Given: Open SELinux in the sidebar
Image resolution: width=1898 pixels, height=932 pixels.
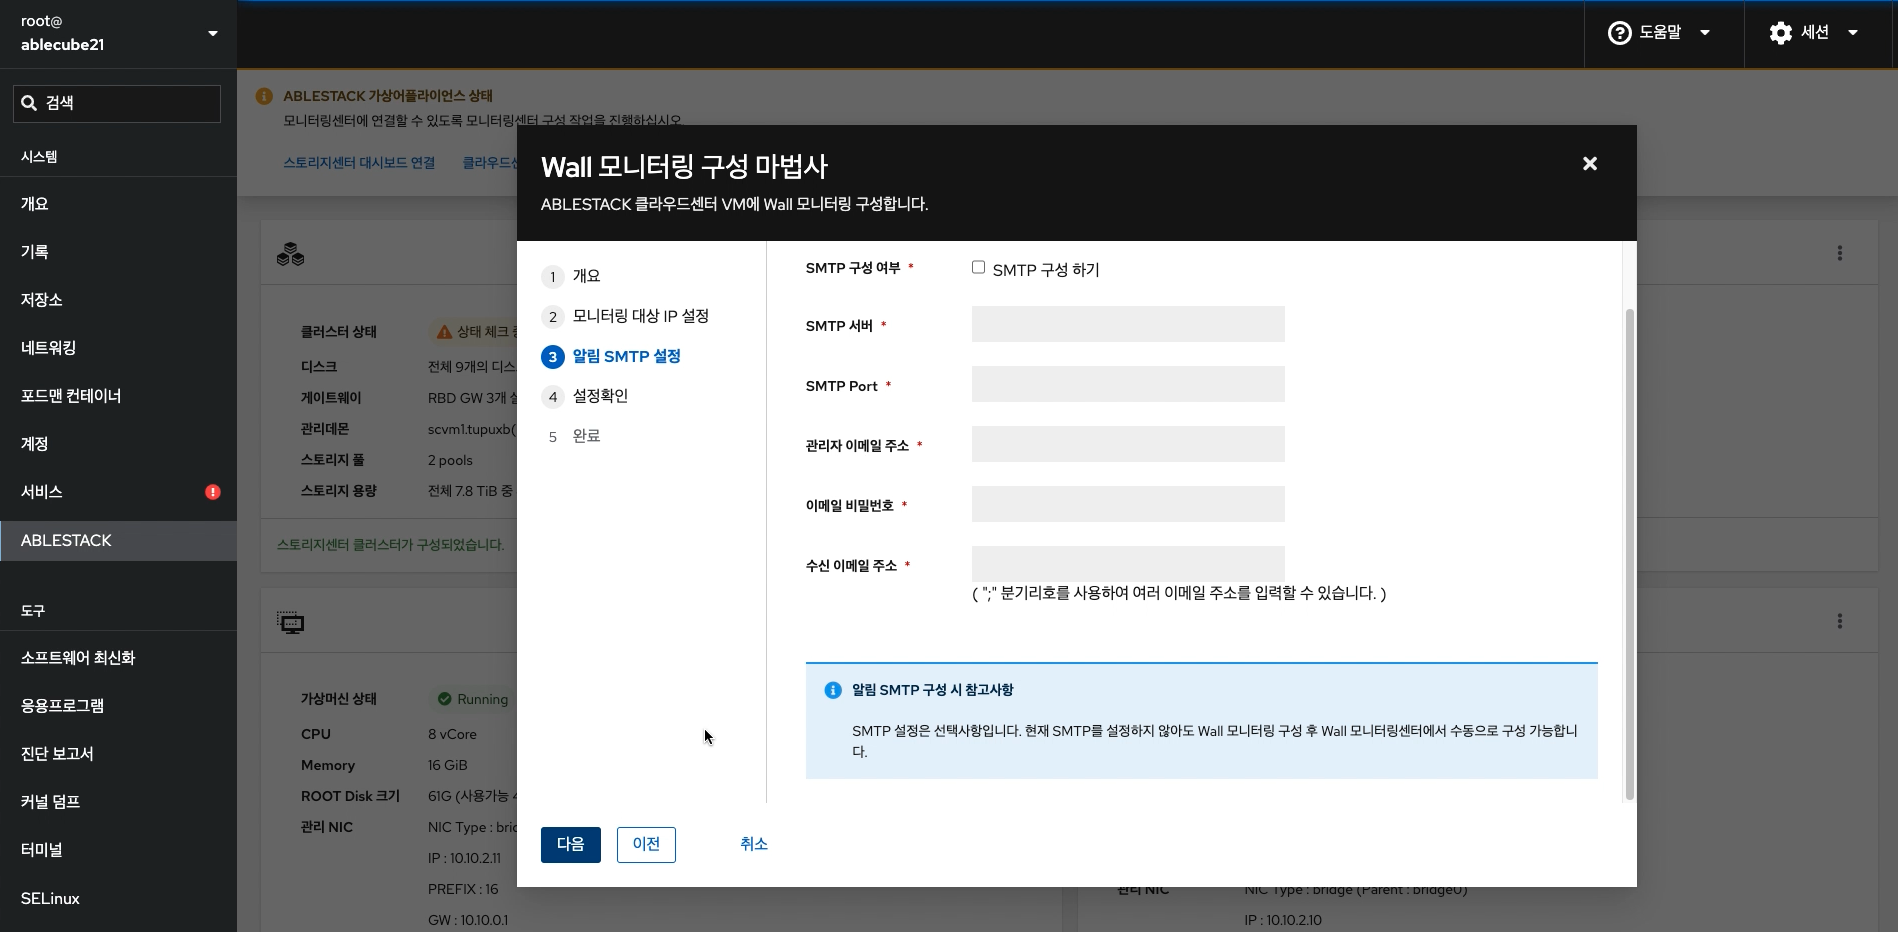Looking at the screenshot, I should 118,898.
